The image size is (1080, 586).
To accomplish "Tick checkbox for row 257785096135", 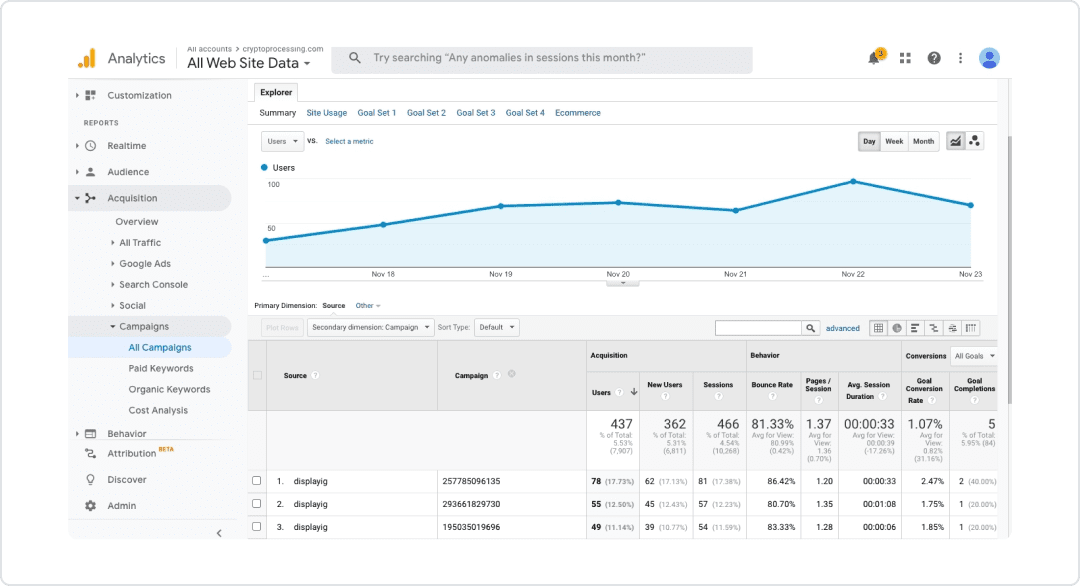I will [x=256, y=481].
